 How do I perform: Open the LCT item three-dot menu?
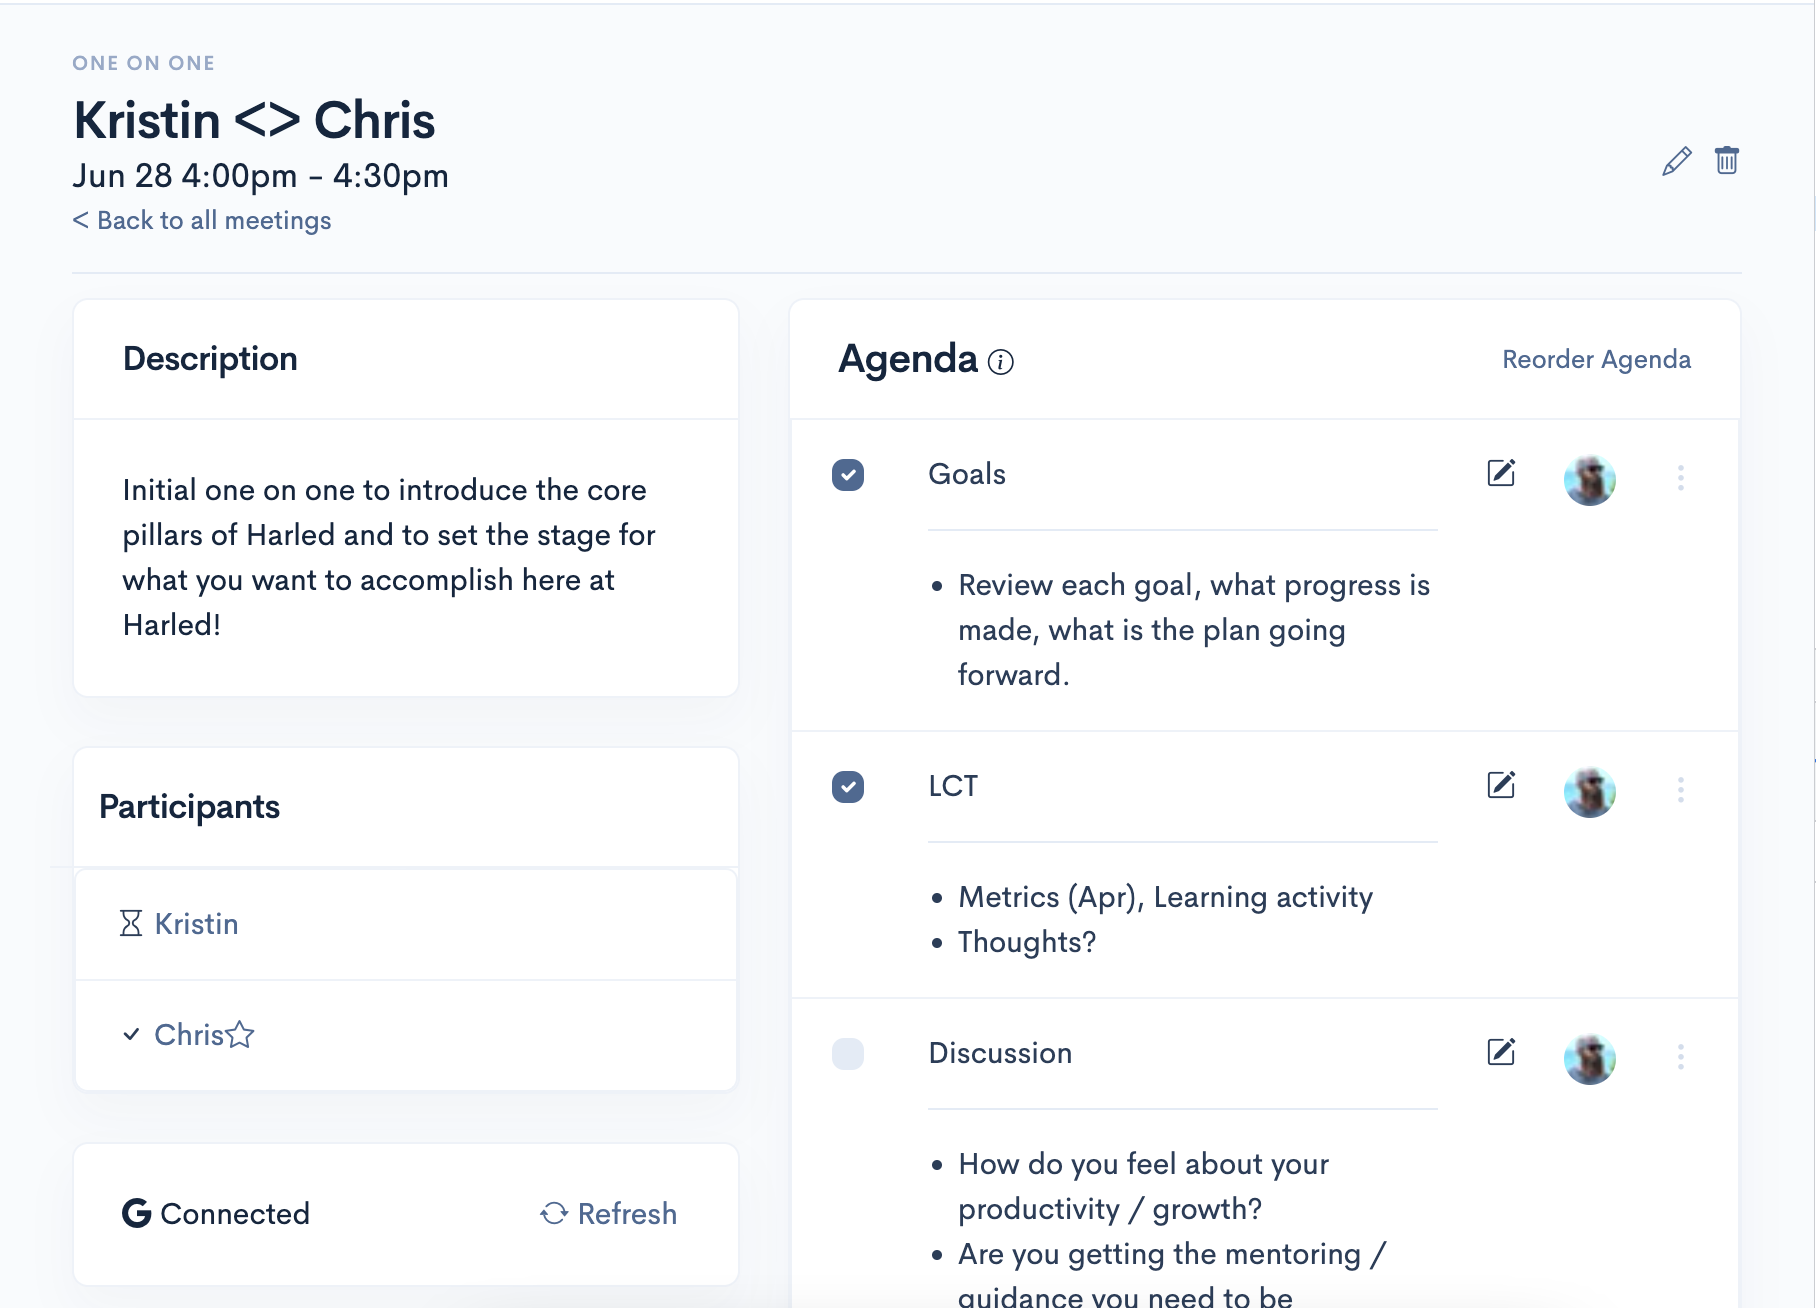pyautogui.click(x=1681, y=790)
